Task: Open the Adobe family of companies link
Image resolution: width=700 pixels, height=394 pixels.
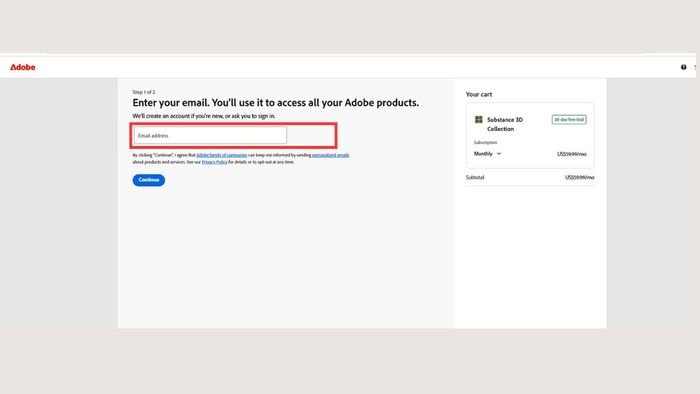Action: (x=222, y=155)
